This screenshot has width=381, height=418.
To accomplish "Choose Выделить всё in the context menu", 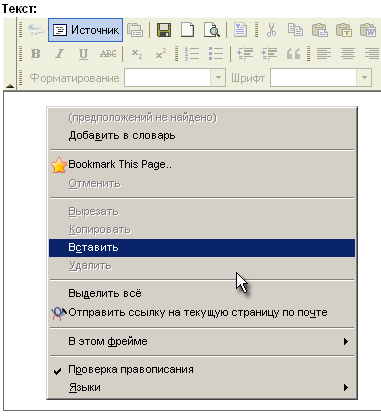I will (x=202, y=294).
